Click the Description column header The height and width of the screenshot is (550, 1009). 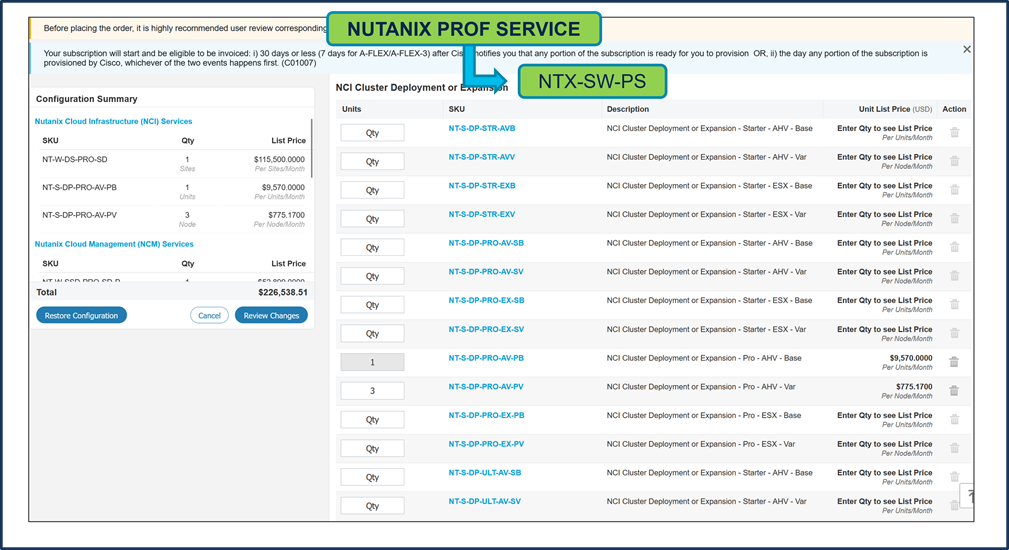pos(627,109)
